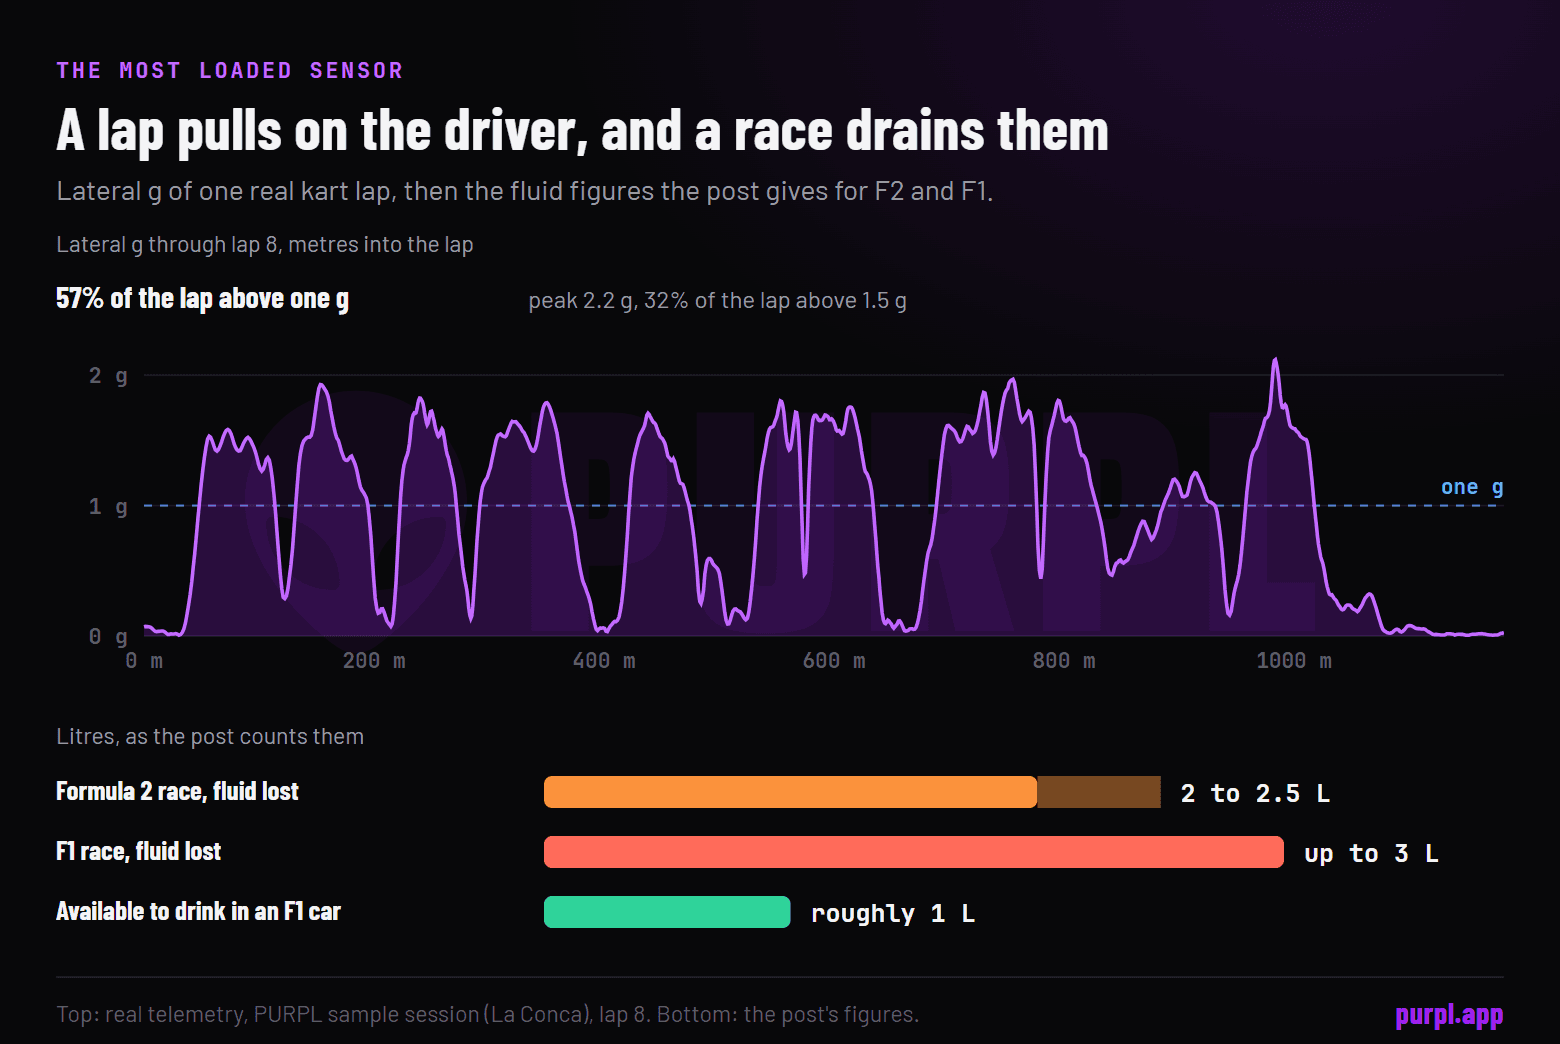Click the "0 g" axis label
The image size is (1560, 1044).
108,636
